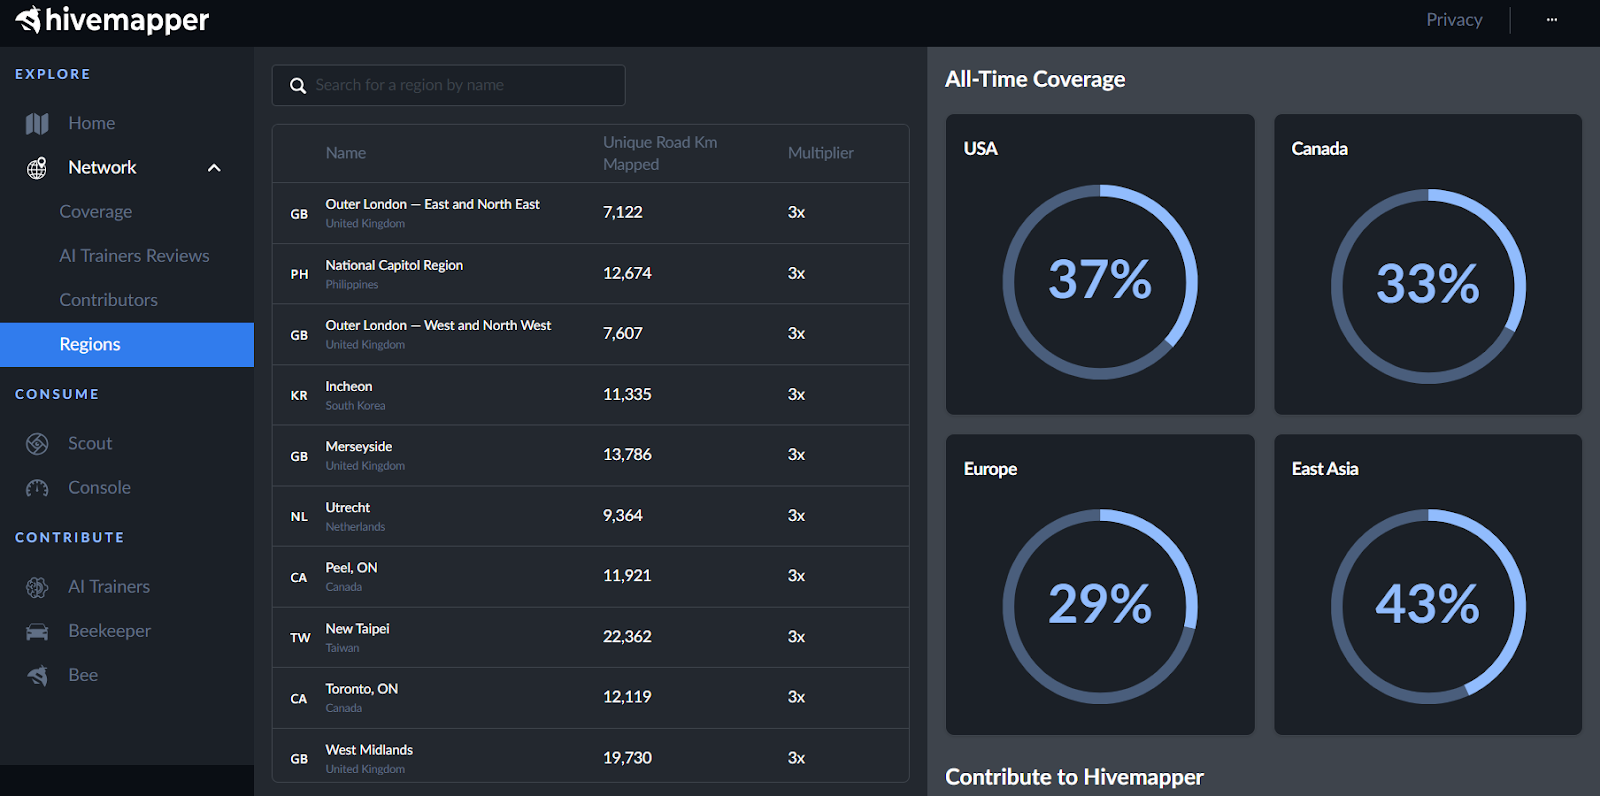Click the Network globe icon
Image resolution: width=1600 pixels, height=796 pixels.
pos(37,168)
